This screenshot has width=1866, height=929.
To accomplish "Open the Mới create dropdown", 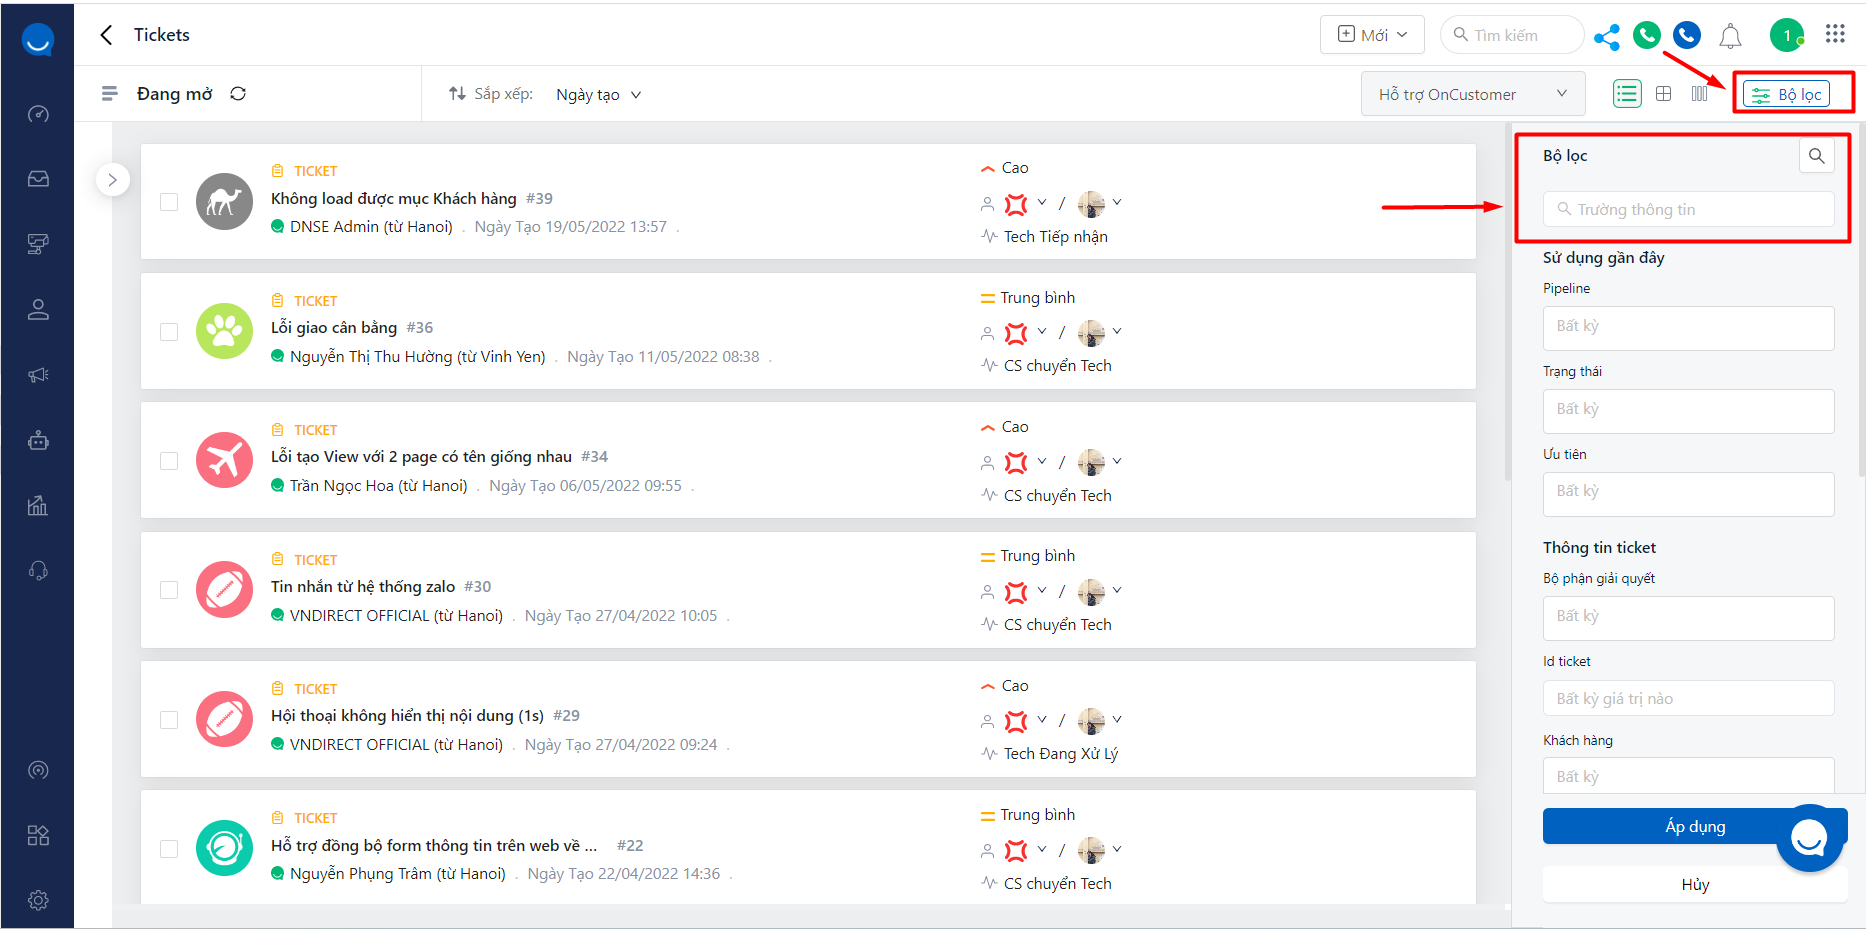I will click(1373, 35).
